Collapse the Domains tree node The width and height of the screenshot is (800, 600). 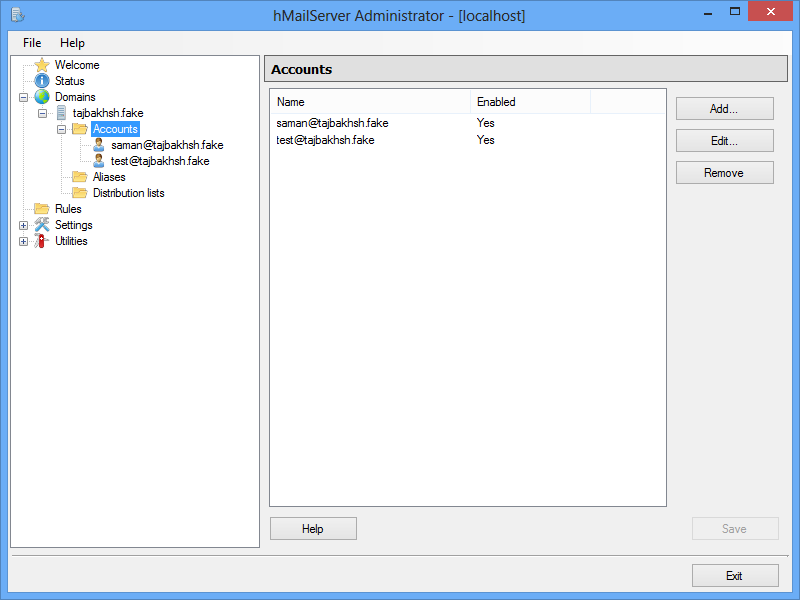23,97
